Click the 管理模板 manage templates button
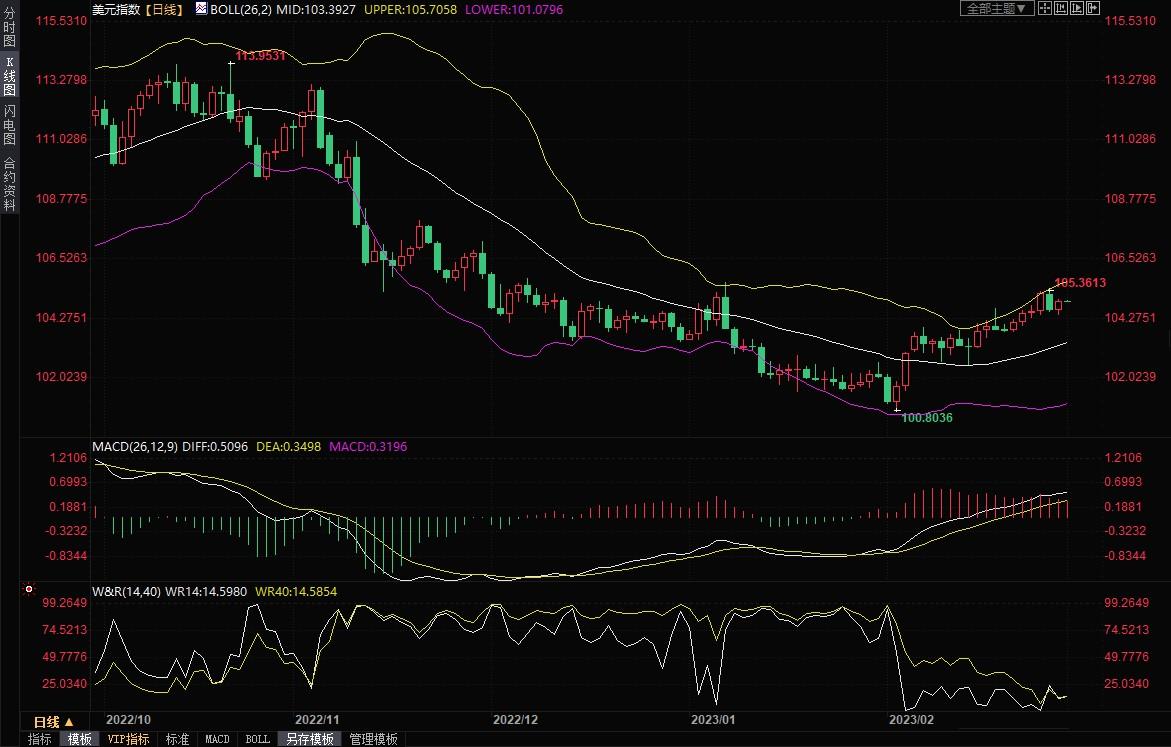 [x=373, y=739]
